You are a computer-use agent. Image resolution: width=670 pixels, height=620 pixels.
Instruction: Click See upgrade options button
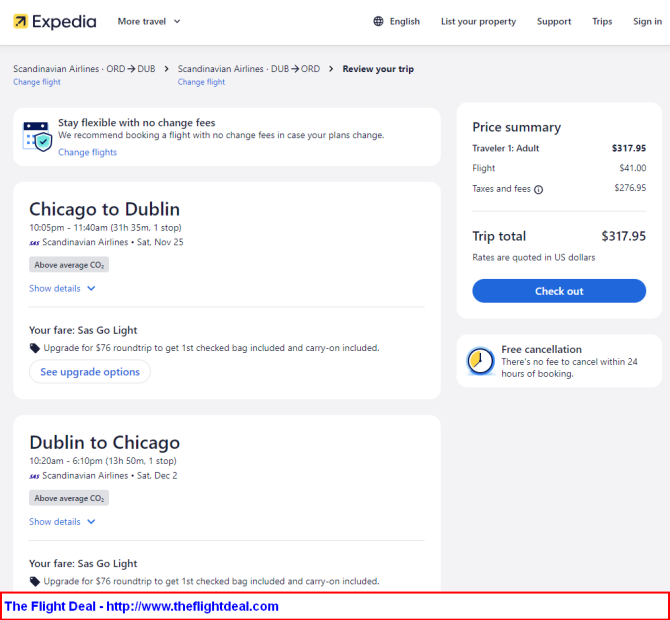coord(90,372)
